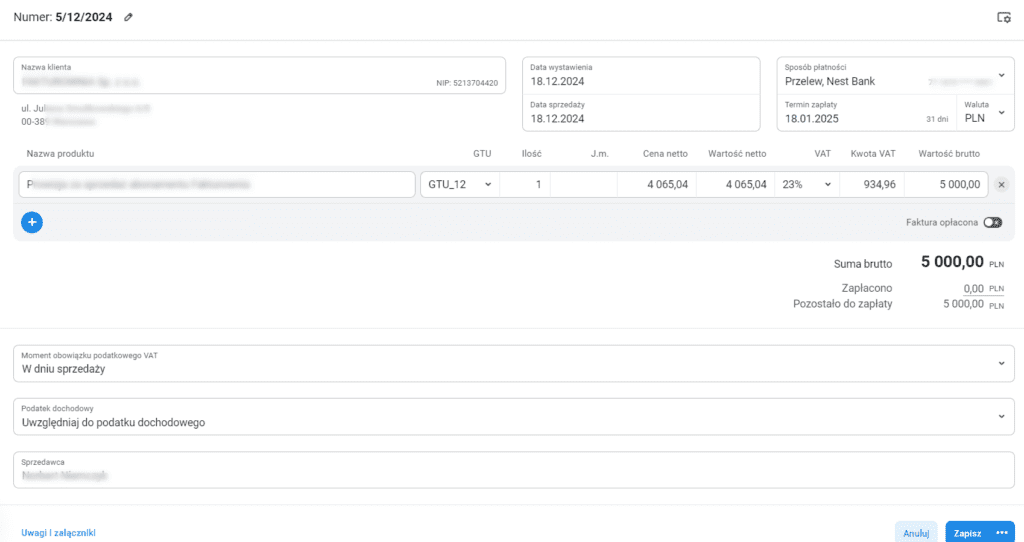
Task: Click the Ilość quantity field
Action: [524, 184]
